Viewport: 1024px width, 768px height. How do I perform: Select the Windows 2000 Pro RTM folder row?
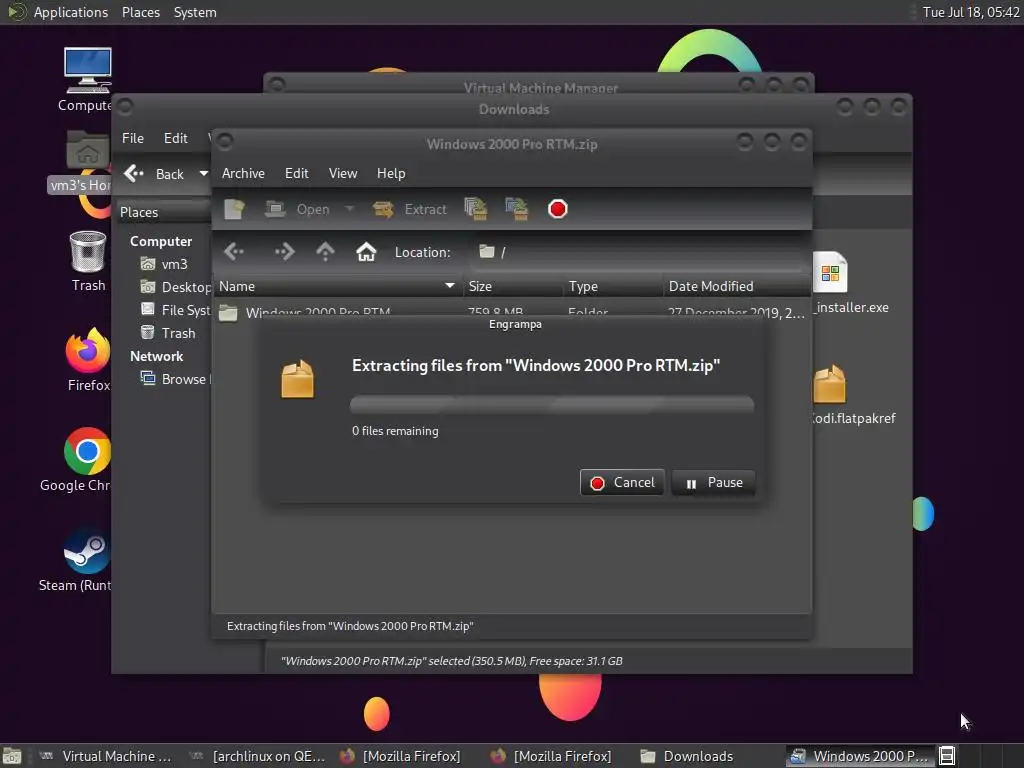click(512, 312)
